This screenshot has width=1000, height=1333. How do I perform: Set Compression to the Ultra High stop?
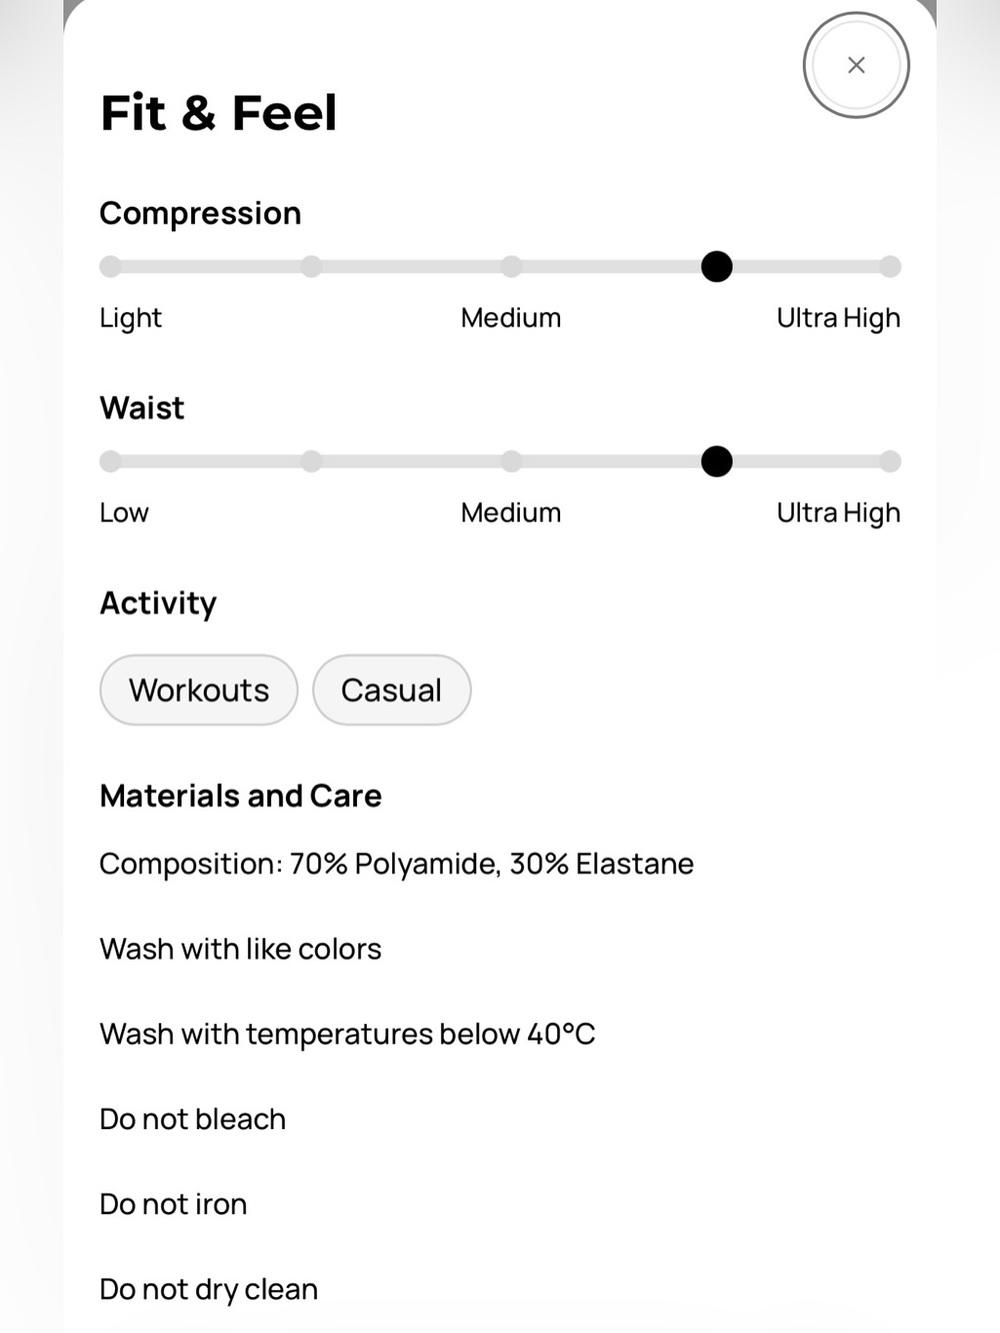(890, 267)
